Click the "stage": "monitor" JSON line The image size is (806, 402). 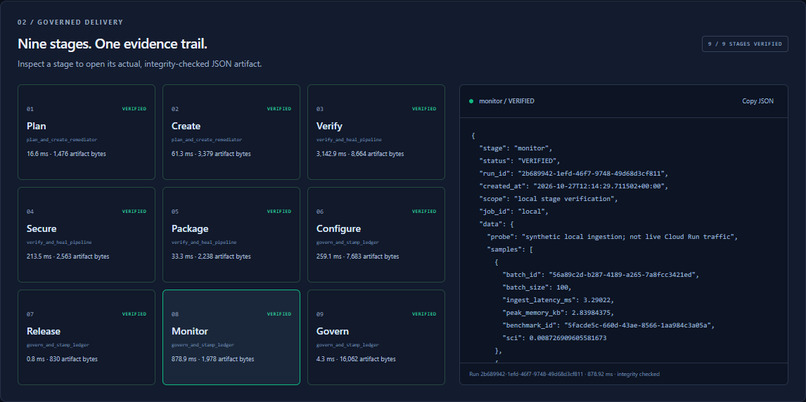pyautogui.click(x=516, y=148)
